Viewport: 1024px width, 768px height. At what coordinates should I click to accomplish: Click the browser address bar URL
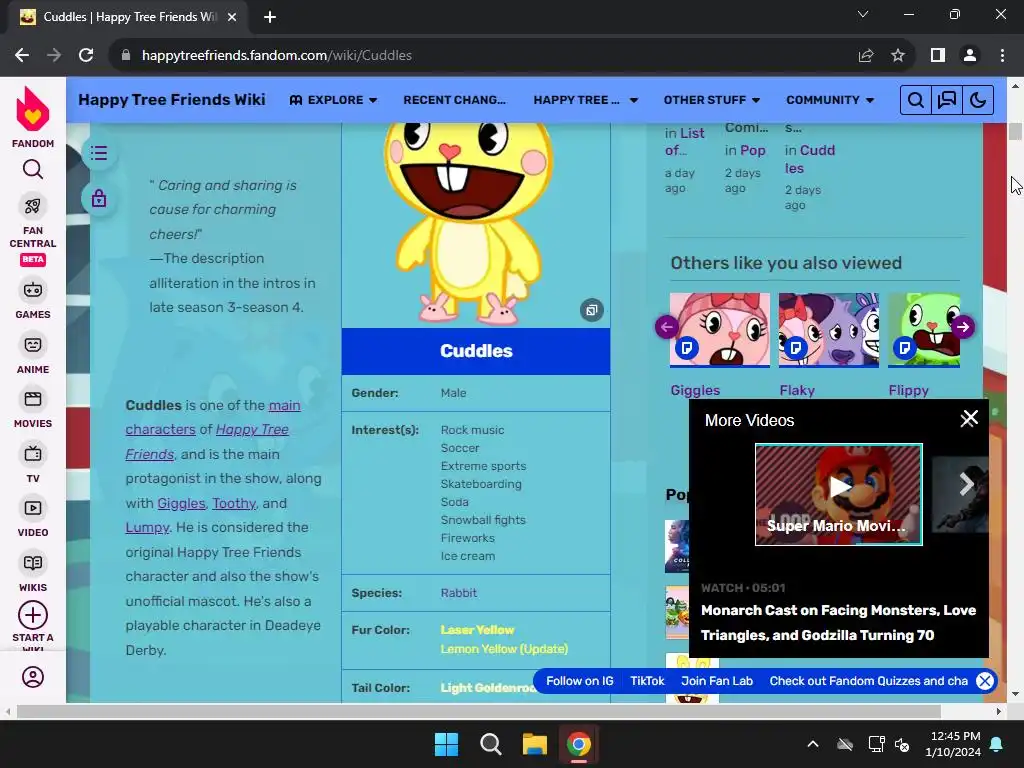(277, 56)
